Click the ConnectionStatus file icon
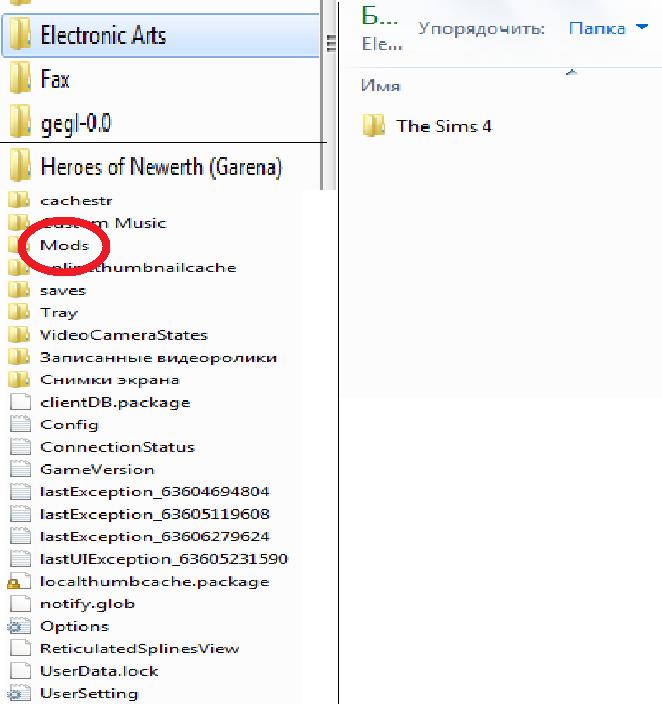The height and width of the screenshot is (704, 662). pos(20,447)
